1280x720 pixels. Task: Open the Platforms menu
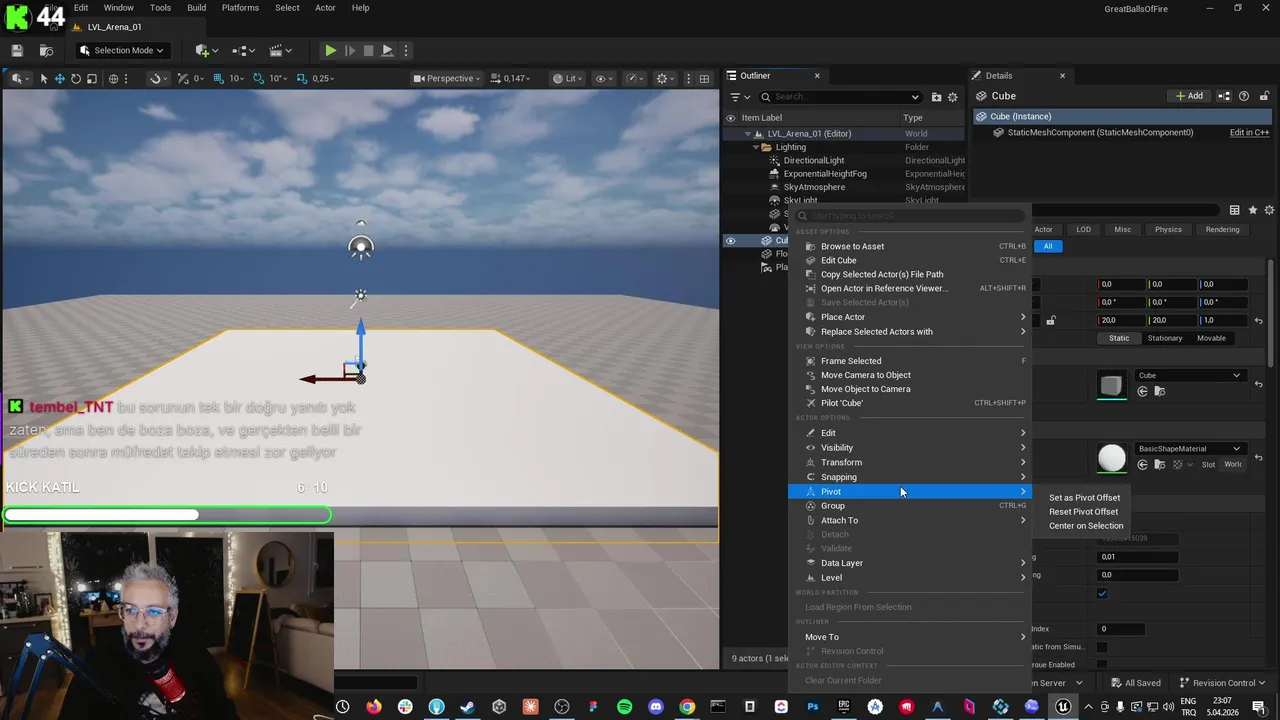240,8
